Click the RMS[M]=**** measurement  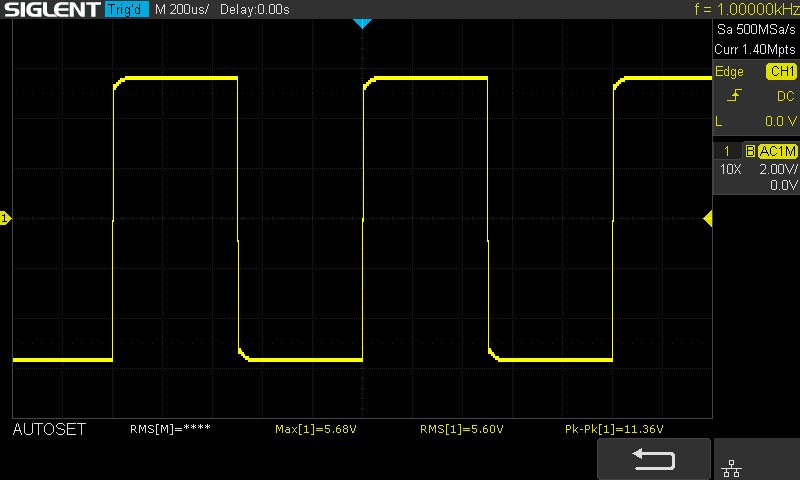click(170, 429)
